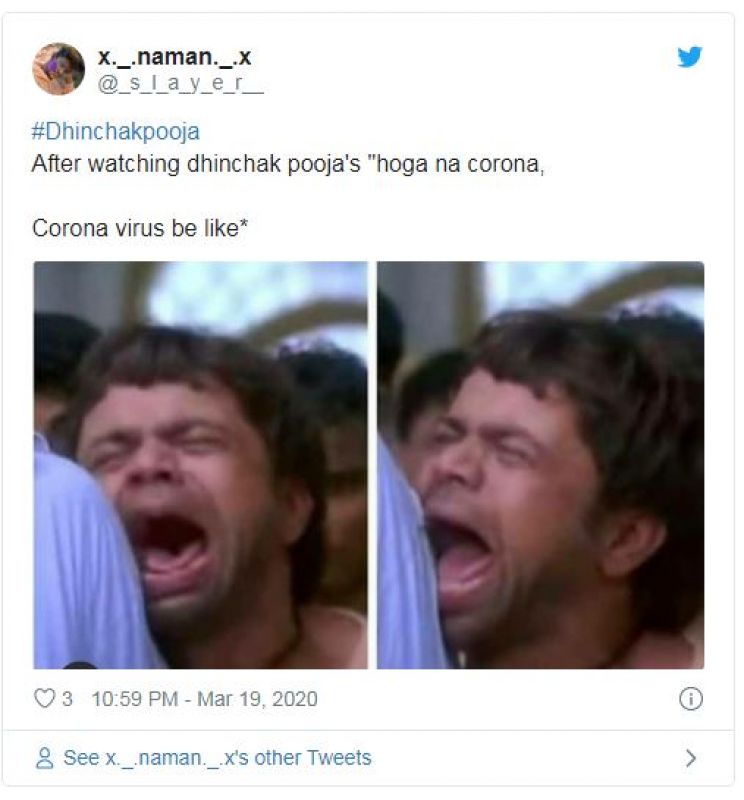Open the left crying man photo
The height and width of the screenshot is (800, 744).
click(x=201, y=465)
